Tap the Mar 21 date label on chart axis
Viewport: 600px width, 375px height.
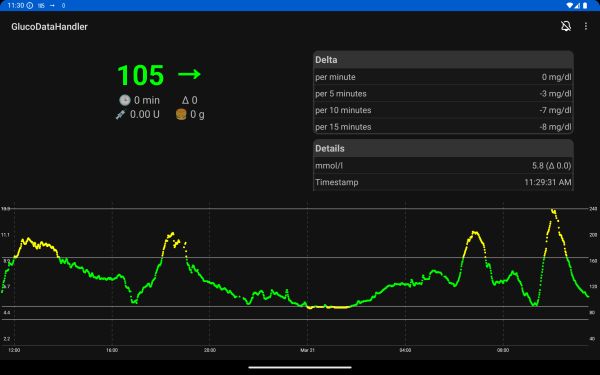pyautogui.click(x=307, y=350)
